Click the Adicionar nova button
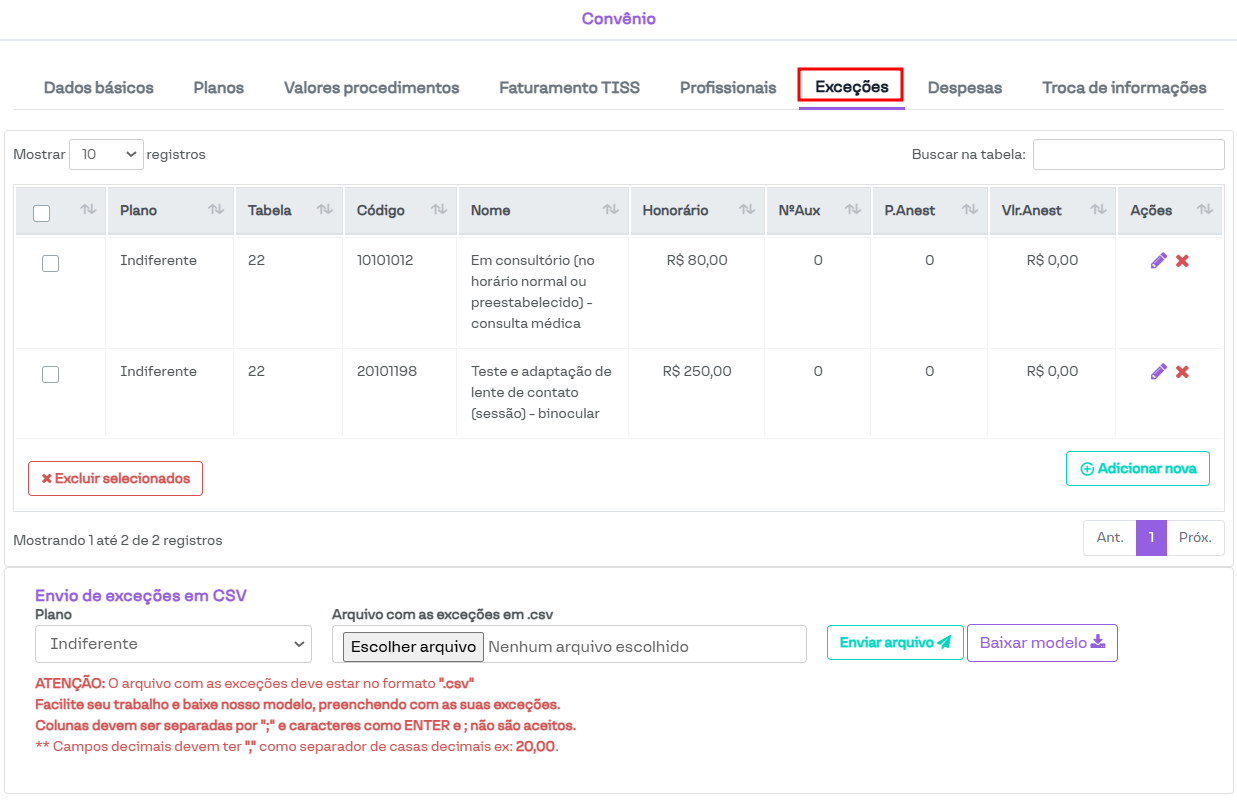This screenshot has height=802, width=1237. coord(1137,469)
